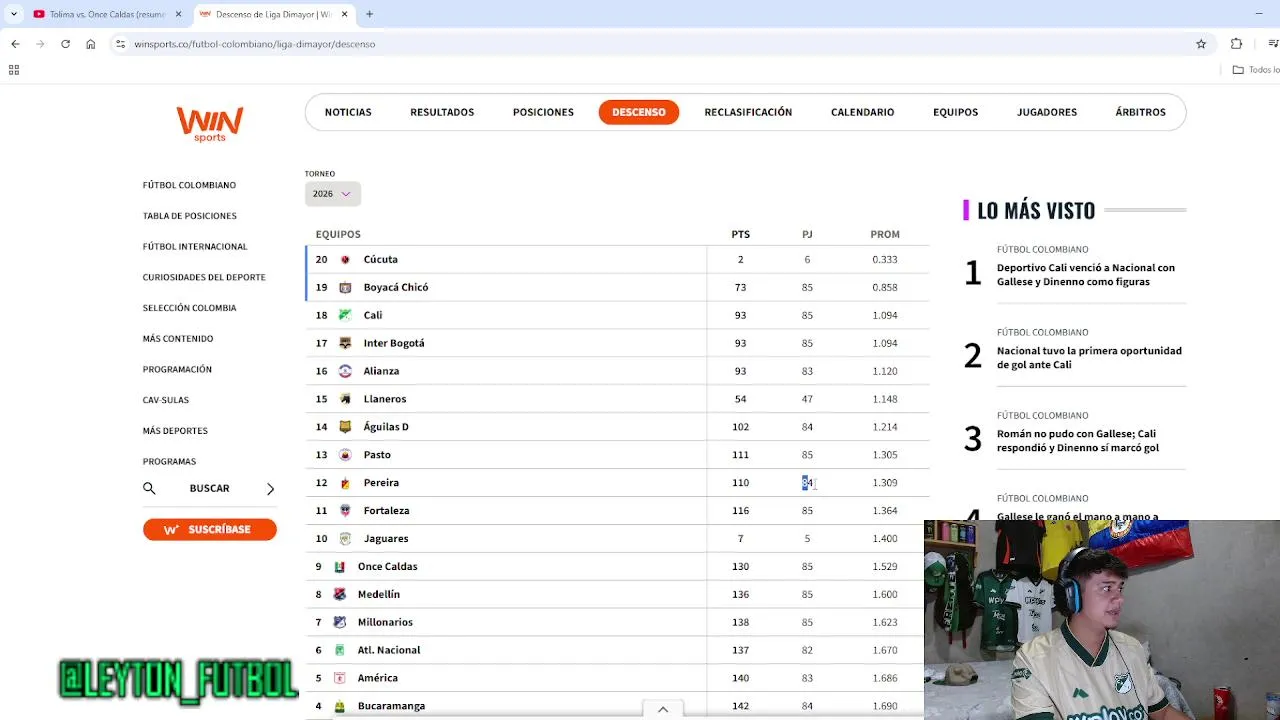Screen dimensions: 1280x720
Task: Click the América team crest
Action: [339, 678]
